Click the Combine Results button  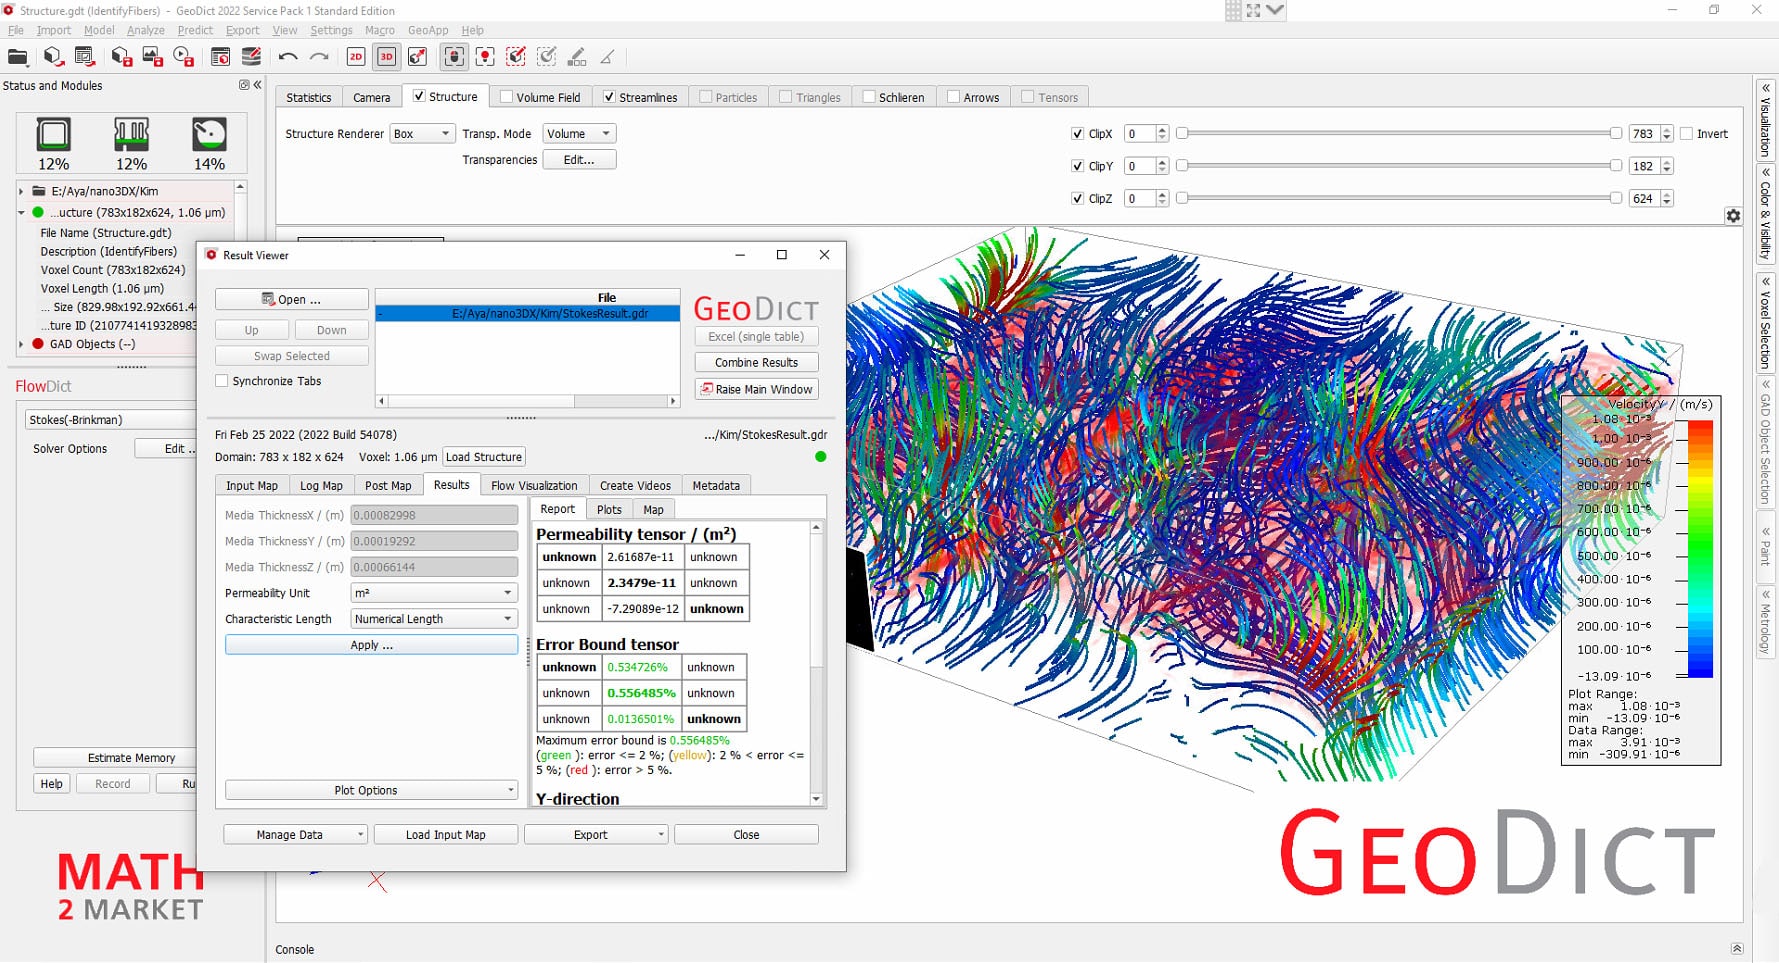tap(756, 362)
